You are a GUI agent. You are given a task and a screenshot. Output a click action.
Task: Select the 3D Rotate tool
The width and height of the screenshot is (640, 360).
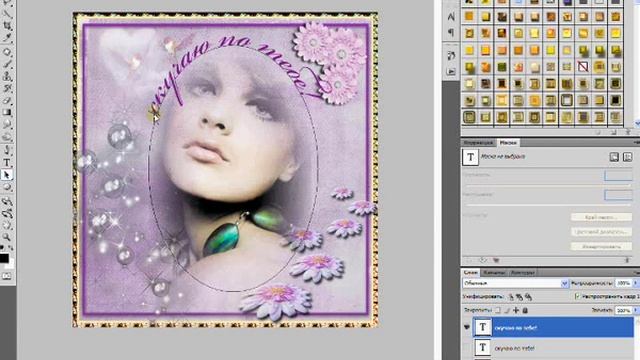(7, 201)
